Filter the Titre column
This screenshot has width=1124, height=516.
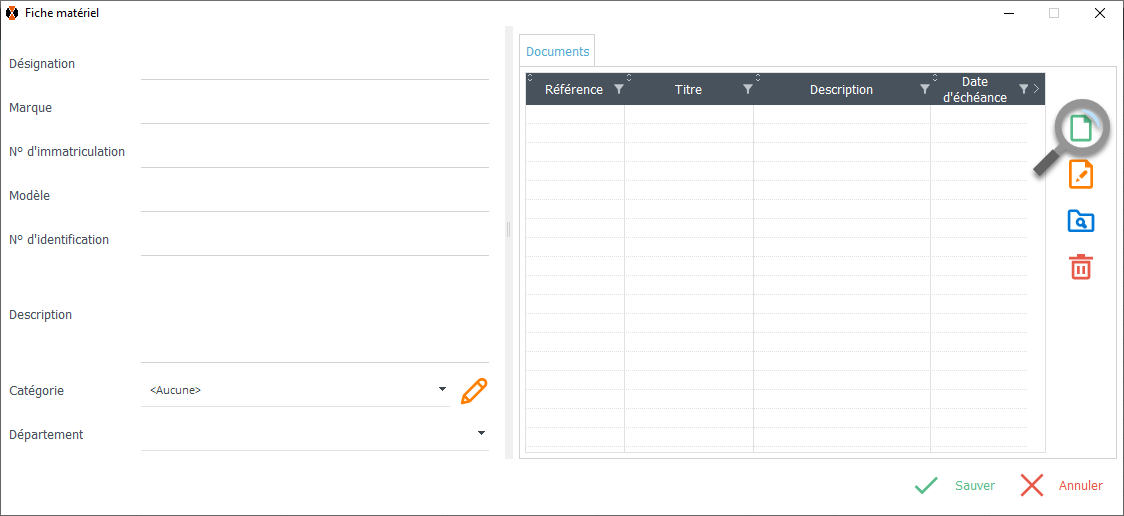747,89
